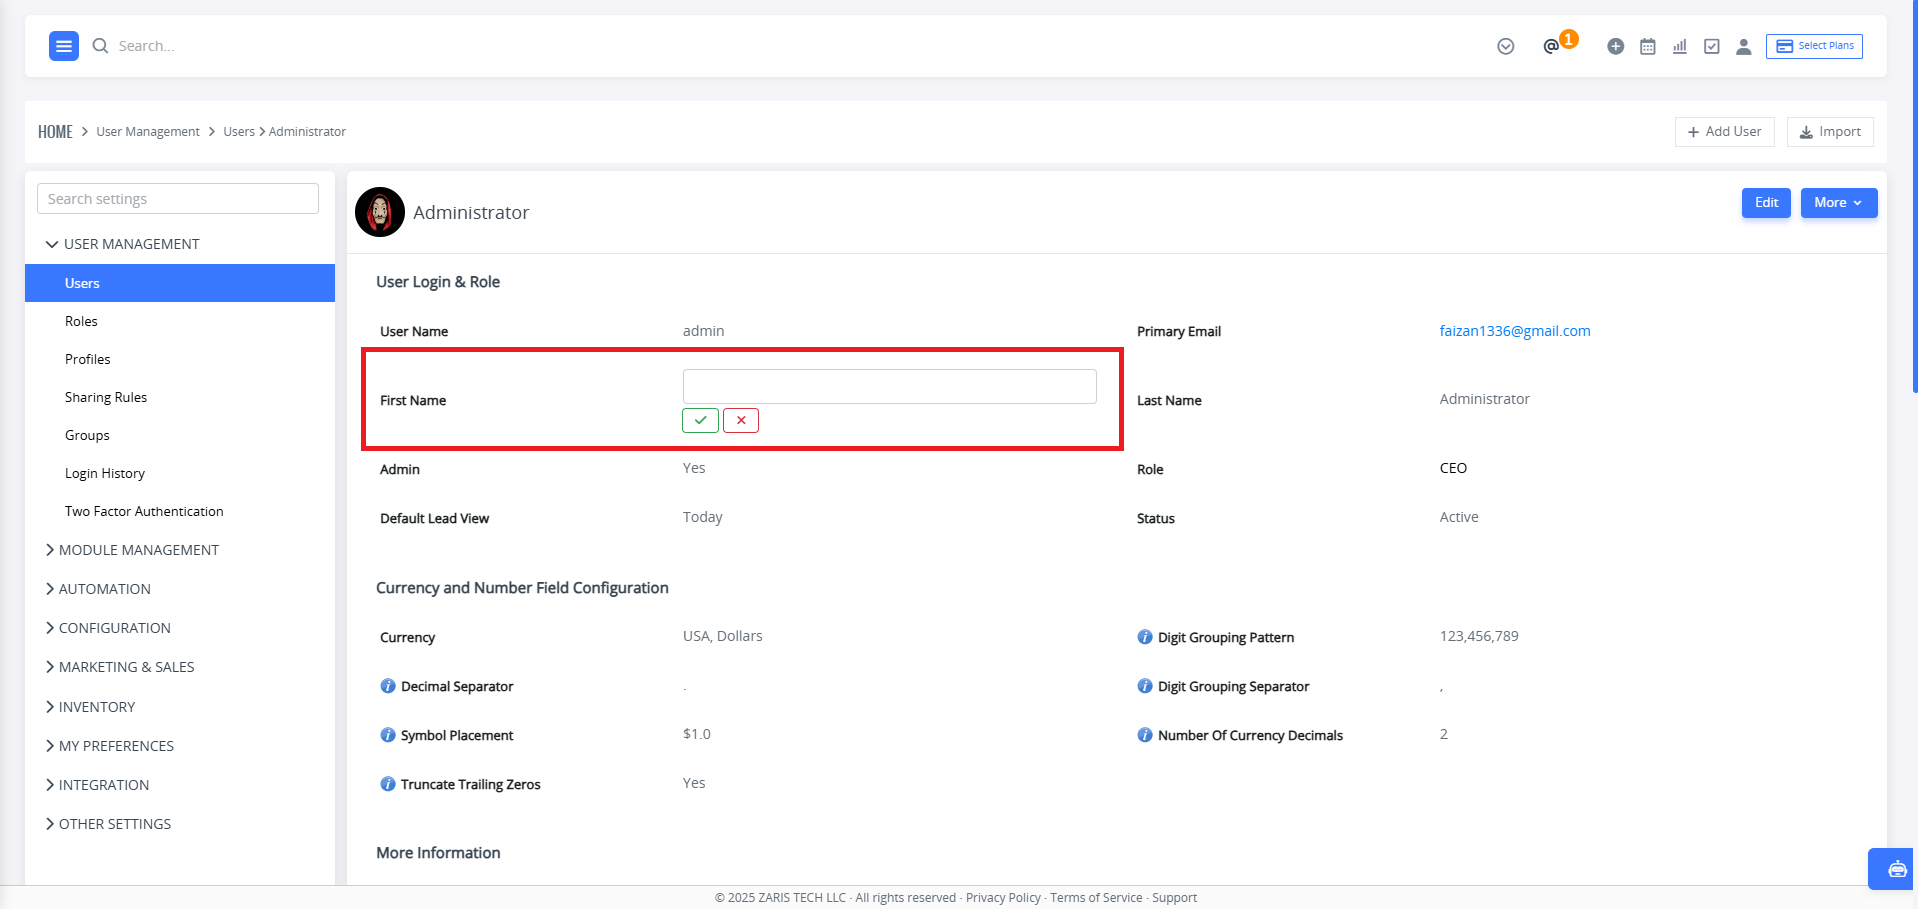This screenshot has width=1918, height=909.
Task: Click the Currency value USA, Dollars
Action: pos(723,636)
